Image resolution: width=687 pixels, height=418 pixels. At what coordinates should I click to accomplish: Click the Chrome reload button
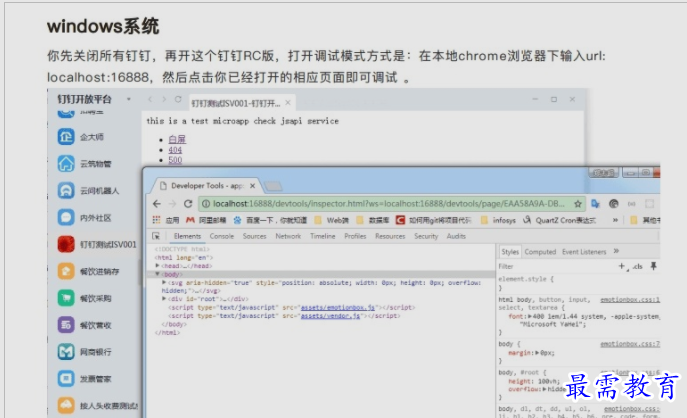[188, 204]
